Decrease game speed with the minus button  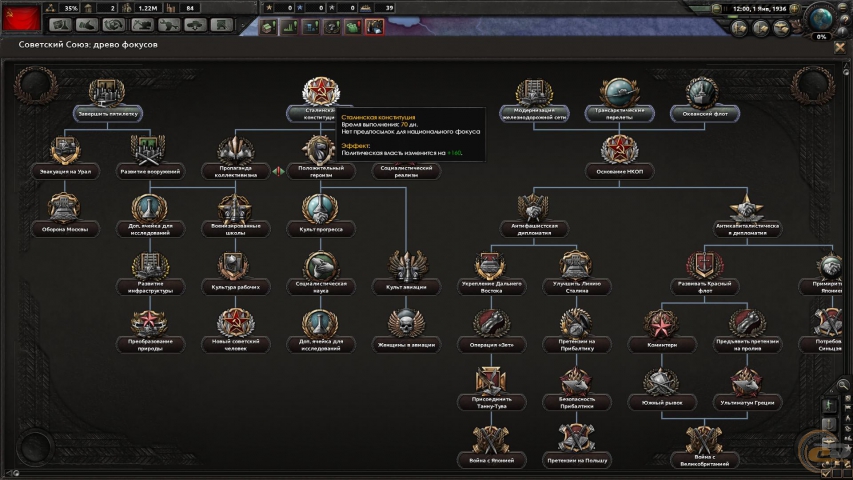[717, 9]
